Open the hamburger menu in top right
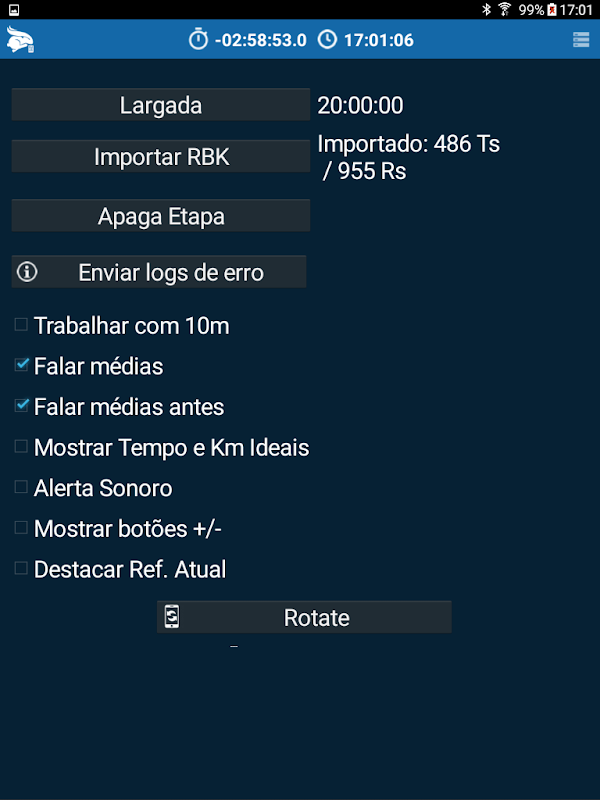This screenshot has height=800, width=600. coord(581,40)
